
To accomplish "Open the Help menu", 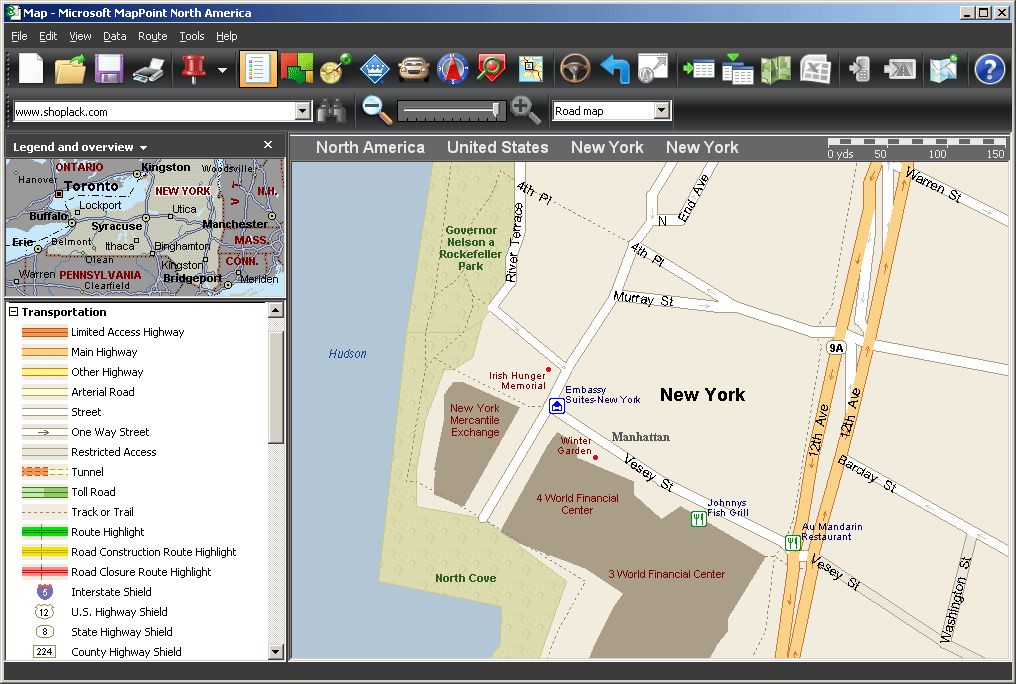I will (x=227, y=36).
